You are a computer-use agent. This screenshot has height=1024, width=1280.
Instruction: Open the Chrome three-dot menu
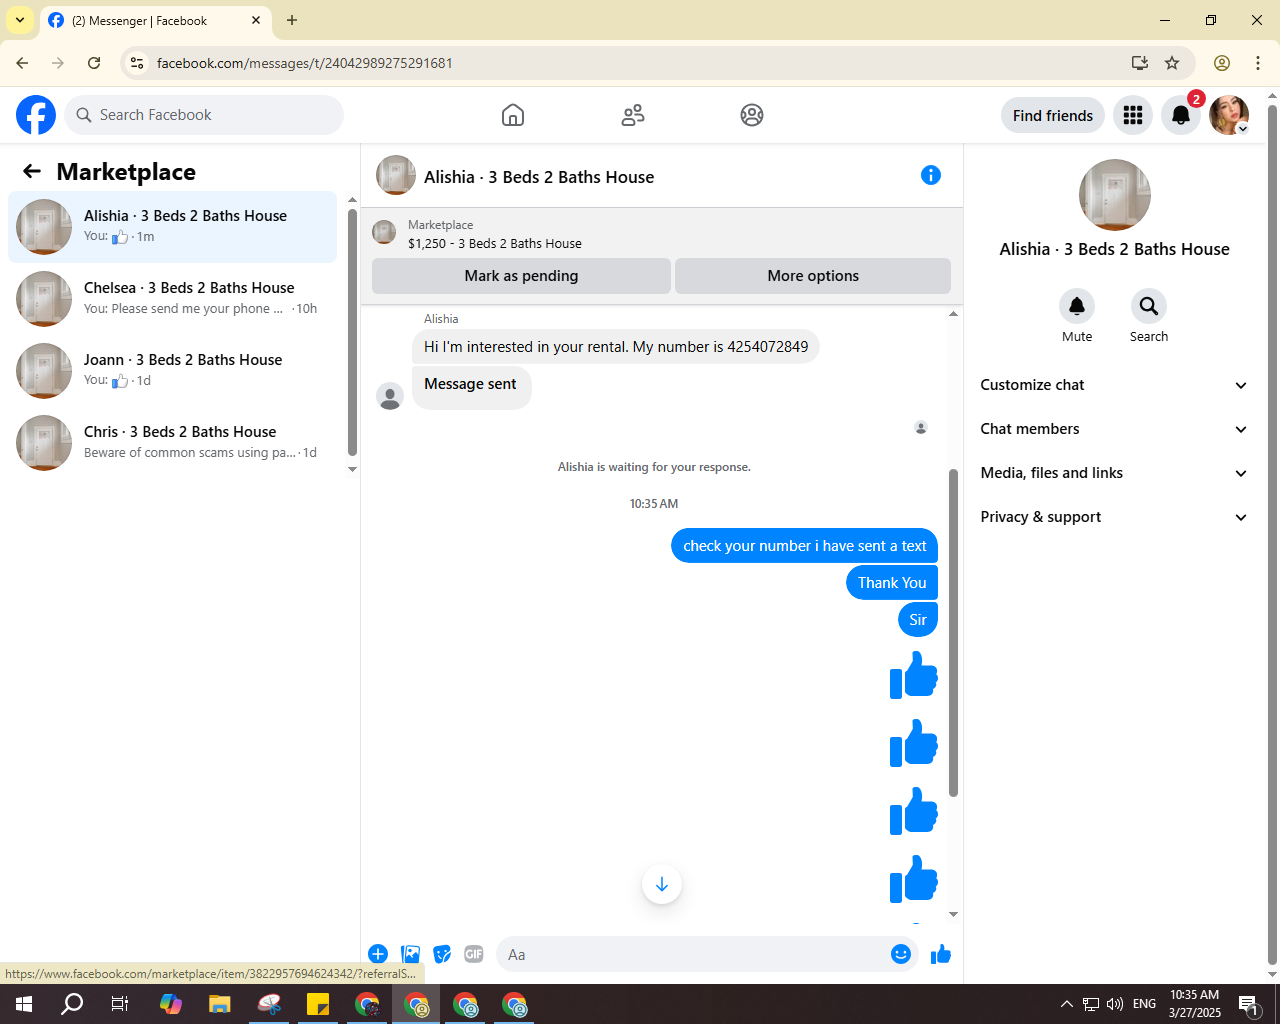(x=1258, y=63)
